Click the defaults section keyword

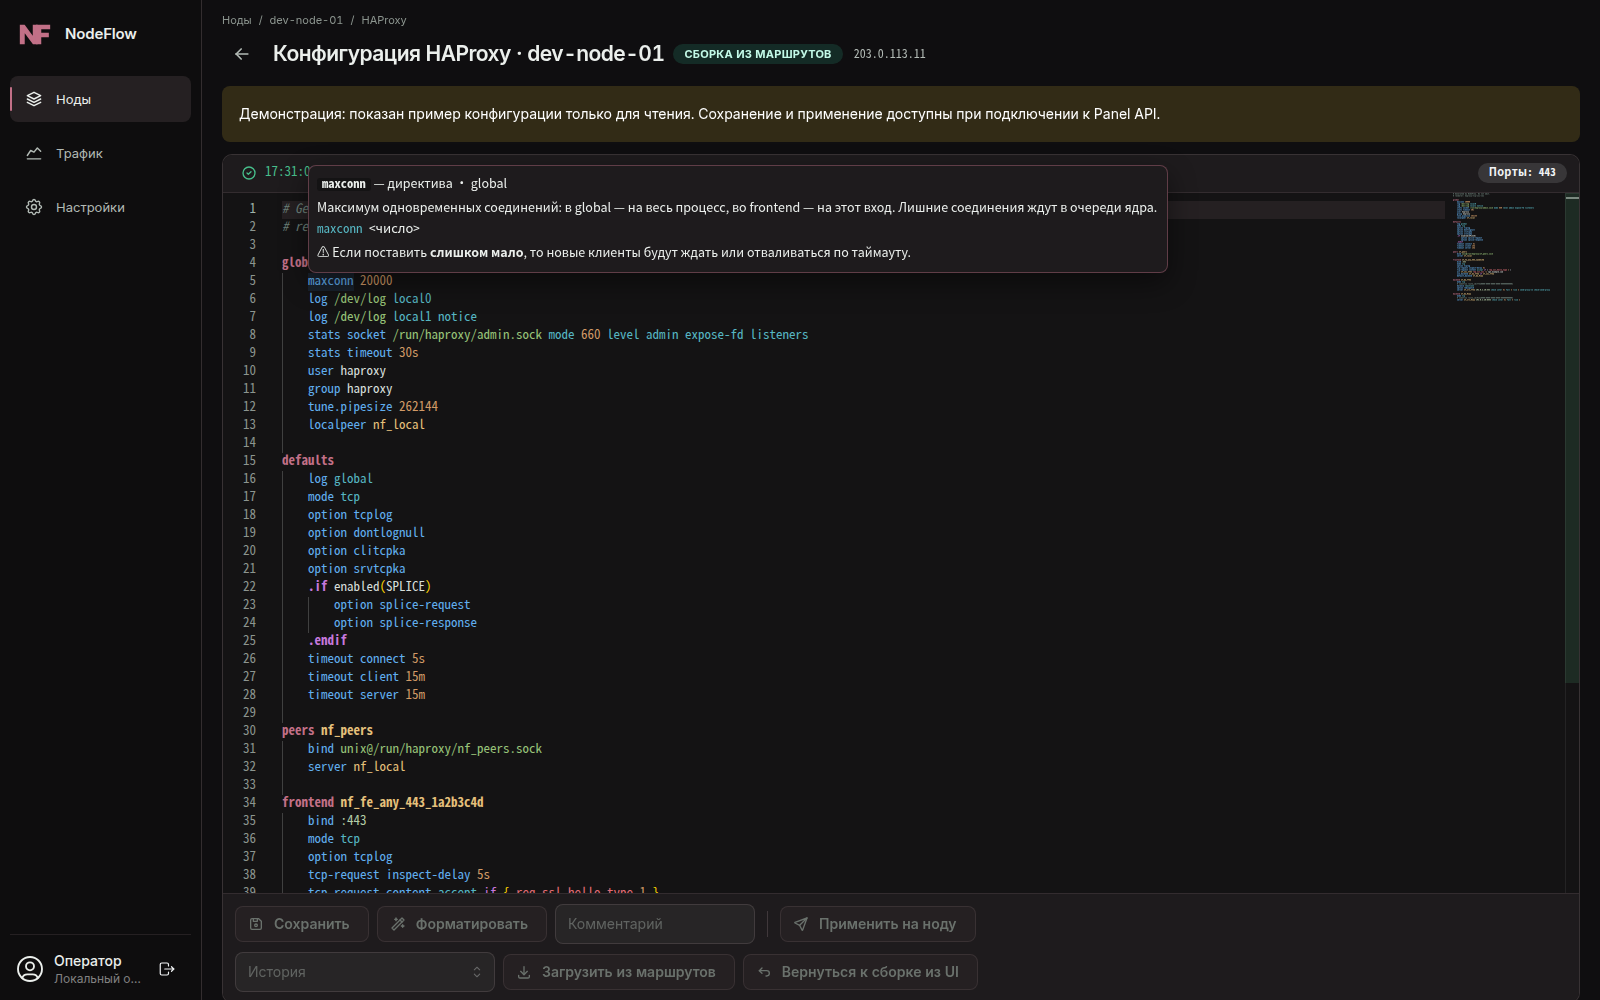point(308,461)
